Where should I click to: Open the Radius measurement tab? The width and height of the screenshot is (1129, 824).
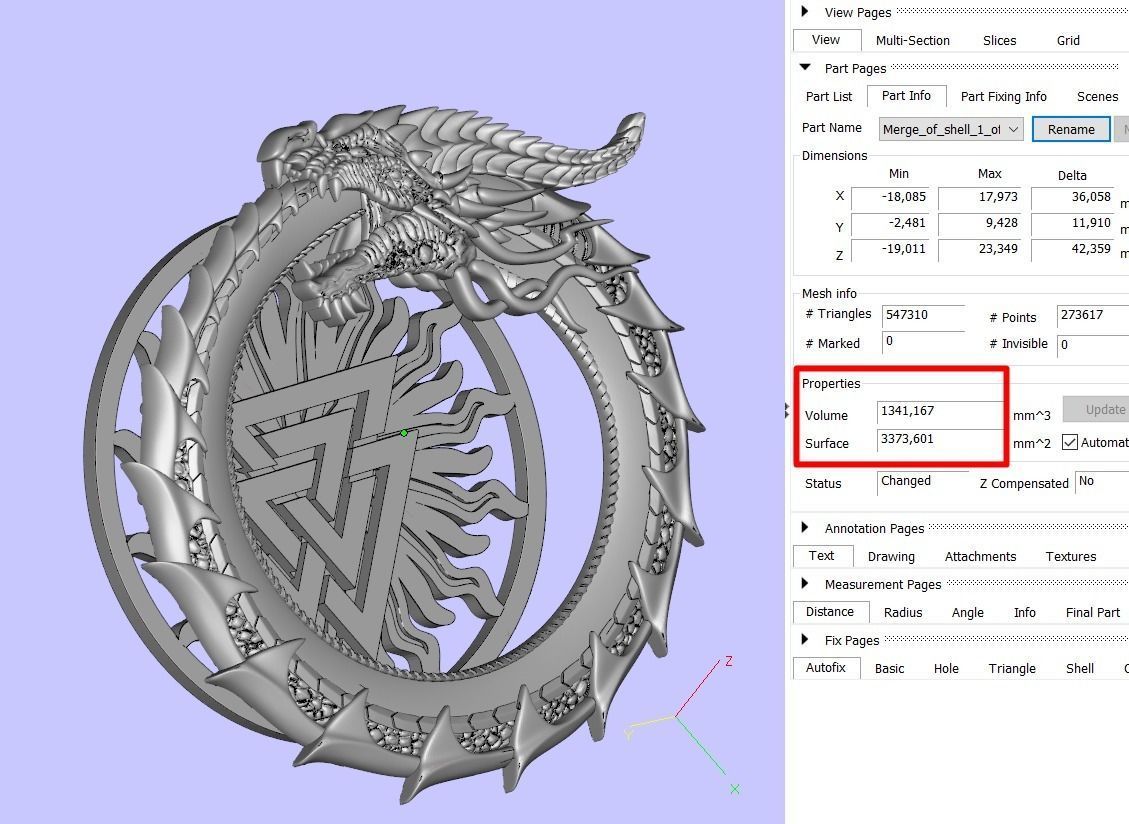tap(903, 613)
